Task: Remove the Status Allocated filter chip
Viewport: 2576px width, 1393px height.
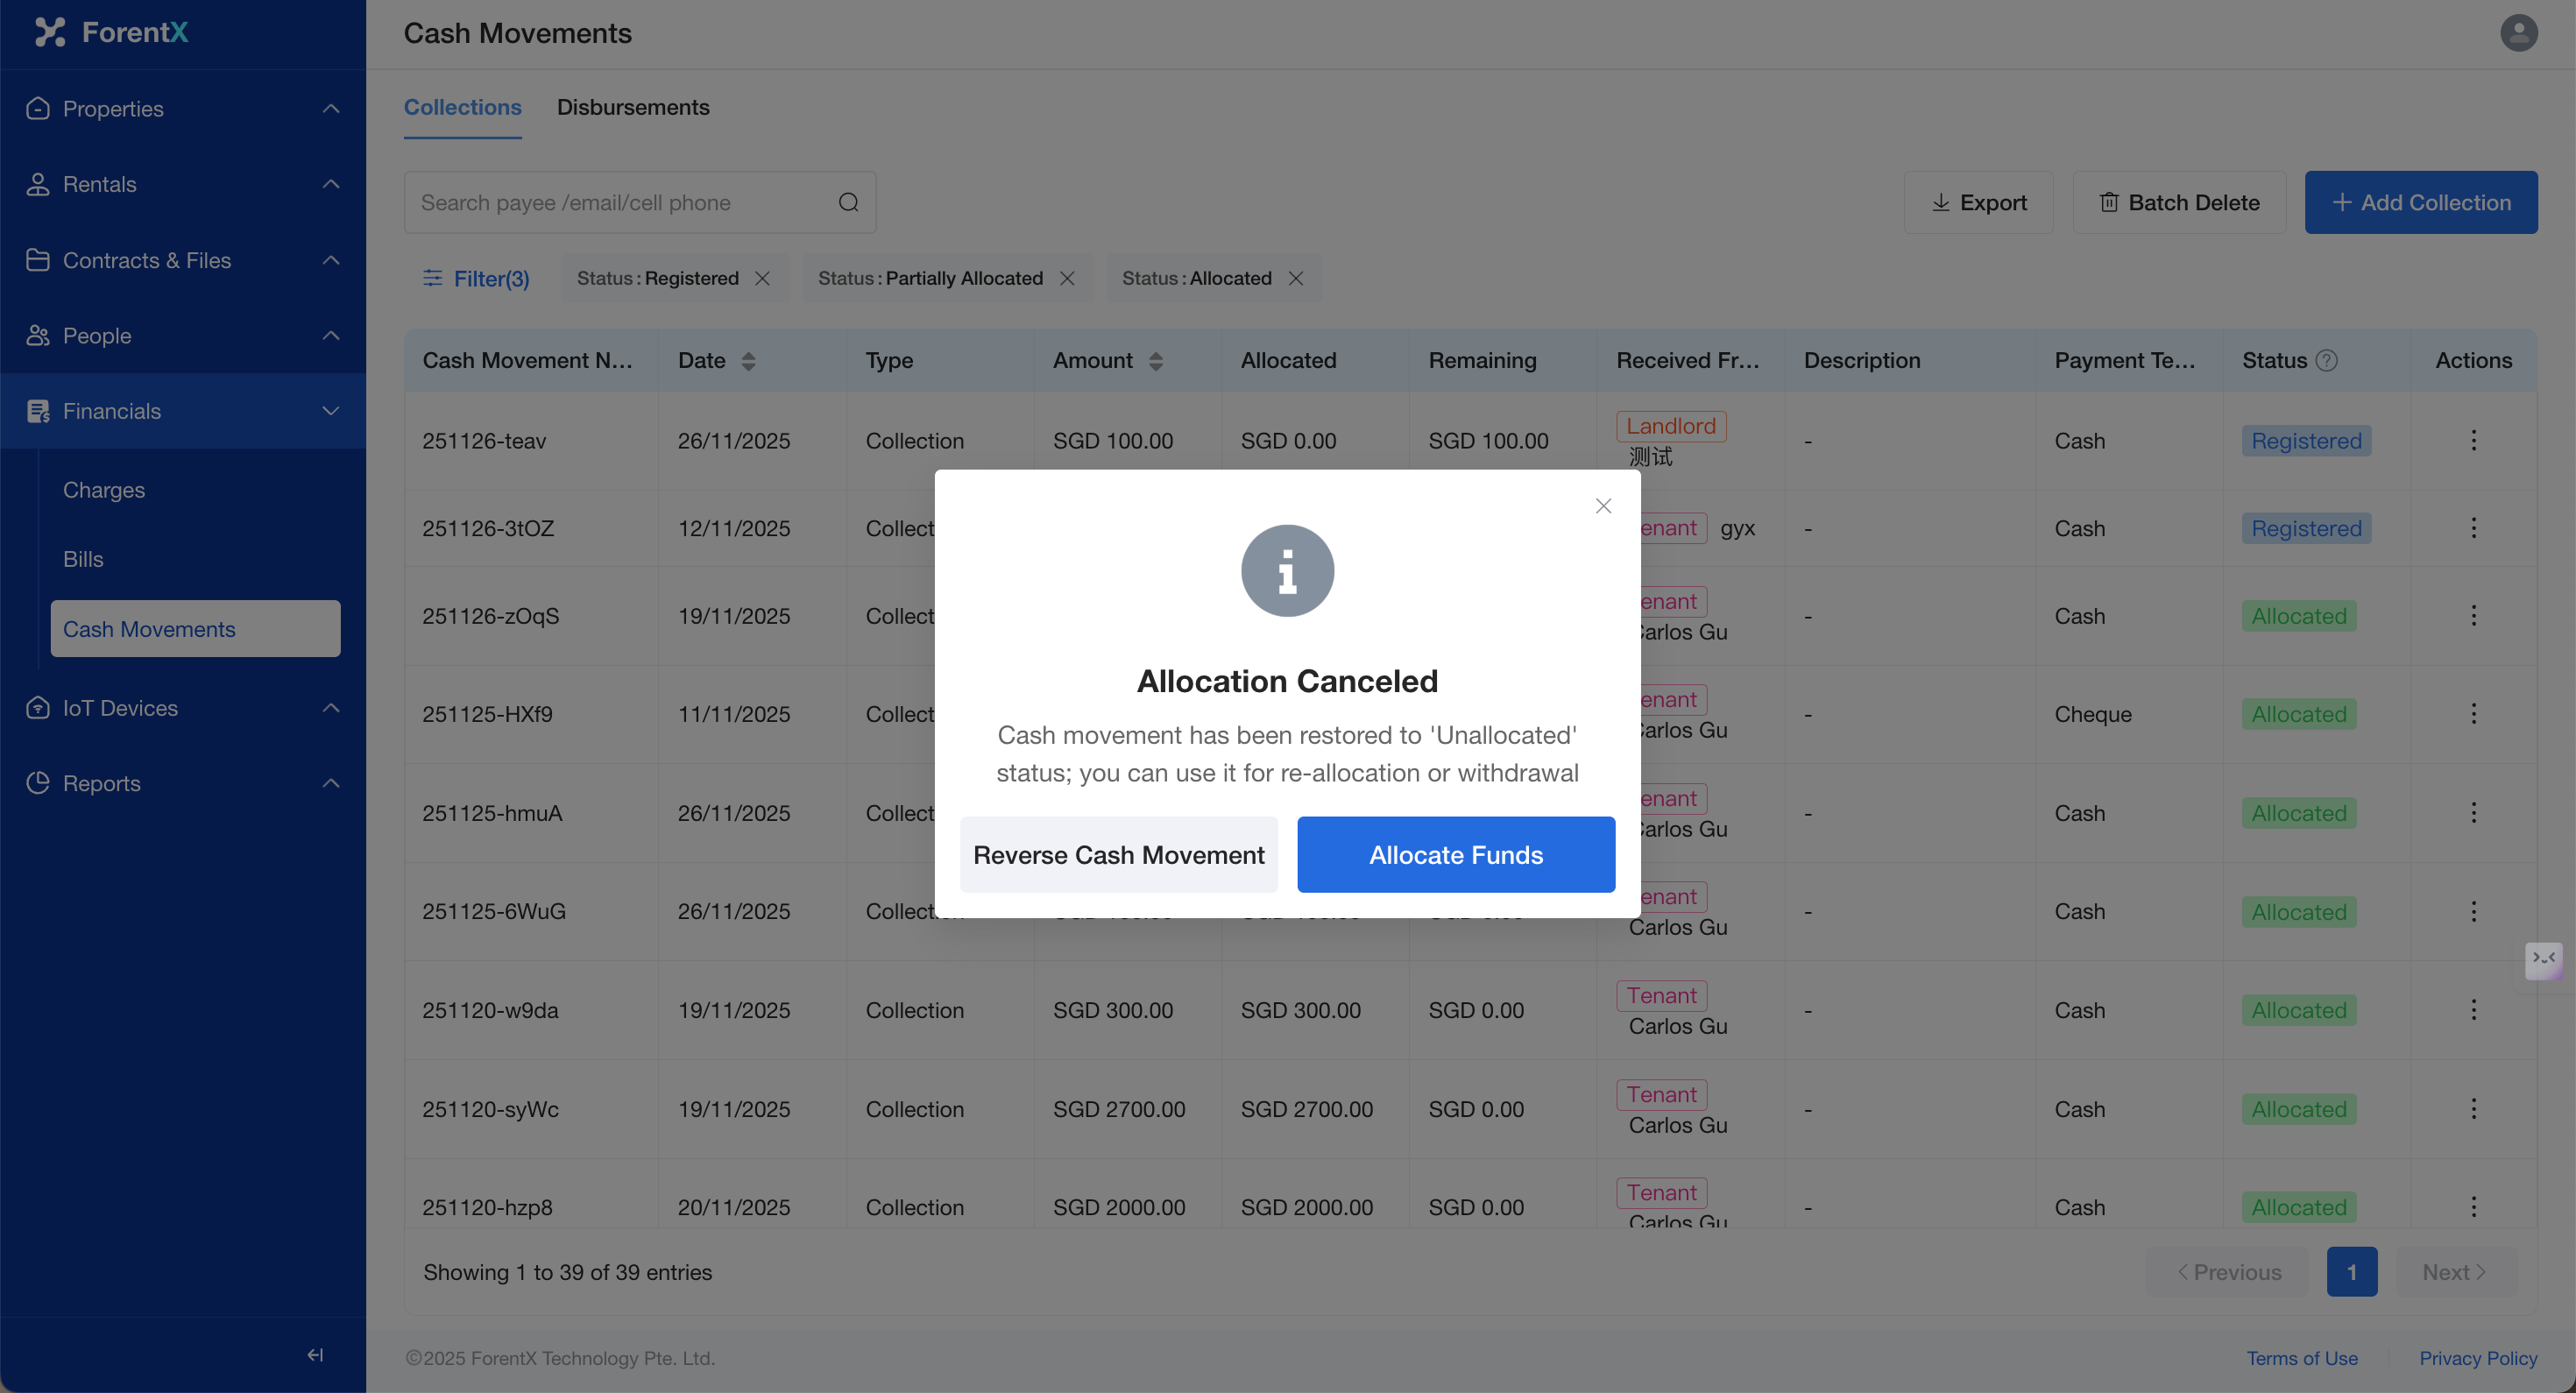Action: point(1296,278)
